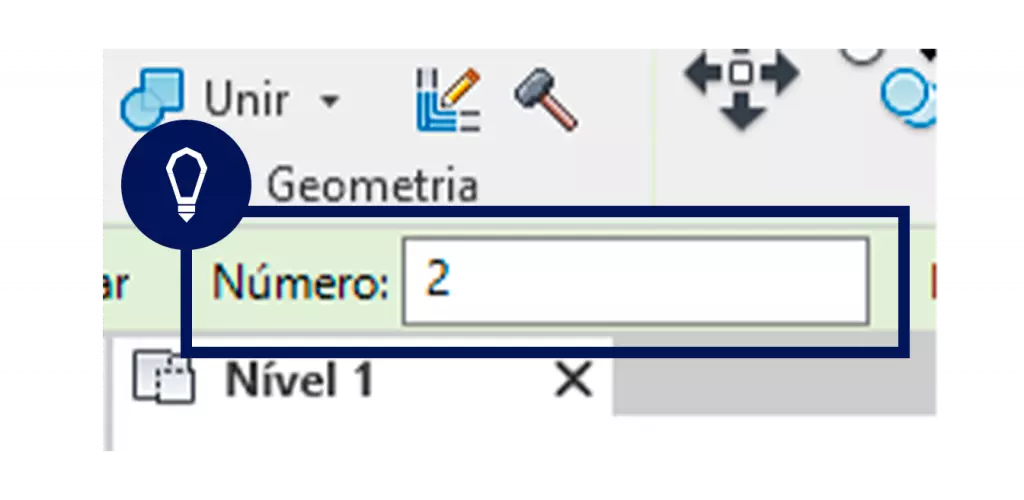Click the floor plan icon on Nível 1 tab
The width and height of the screenshot is (1024, 500).
click(164, 378)
